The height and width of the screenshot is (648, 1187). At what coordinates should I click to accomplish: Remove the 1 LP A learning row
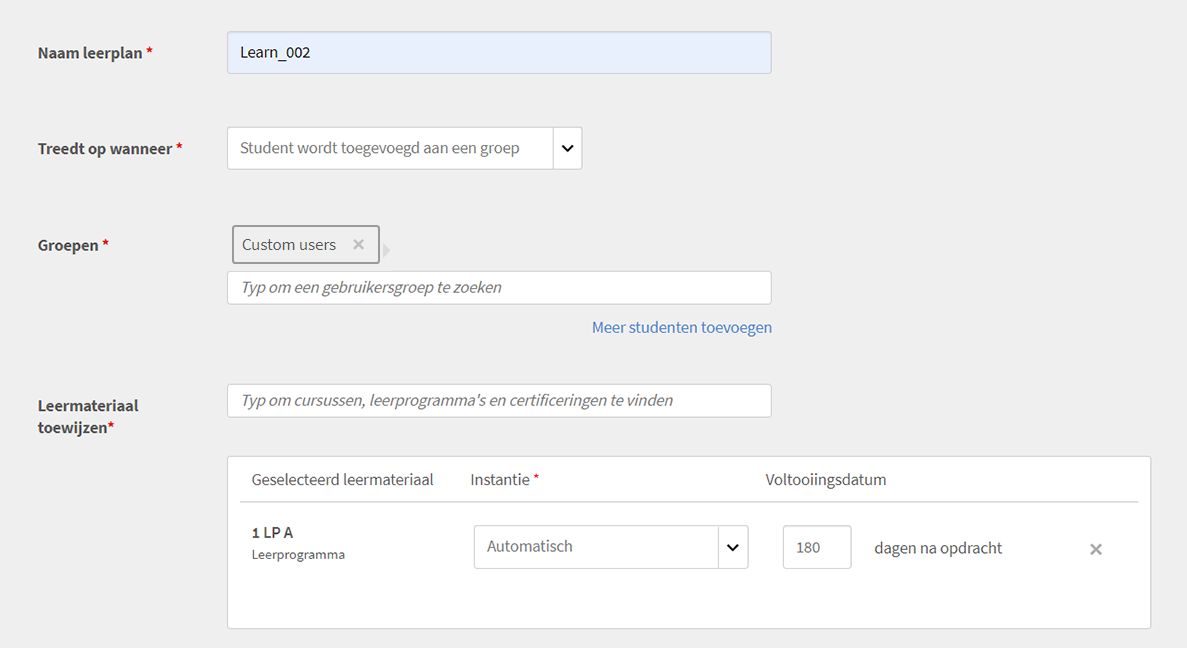pos(1095,550)
